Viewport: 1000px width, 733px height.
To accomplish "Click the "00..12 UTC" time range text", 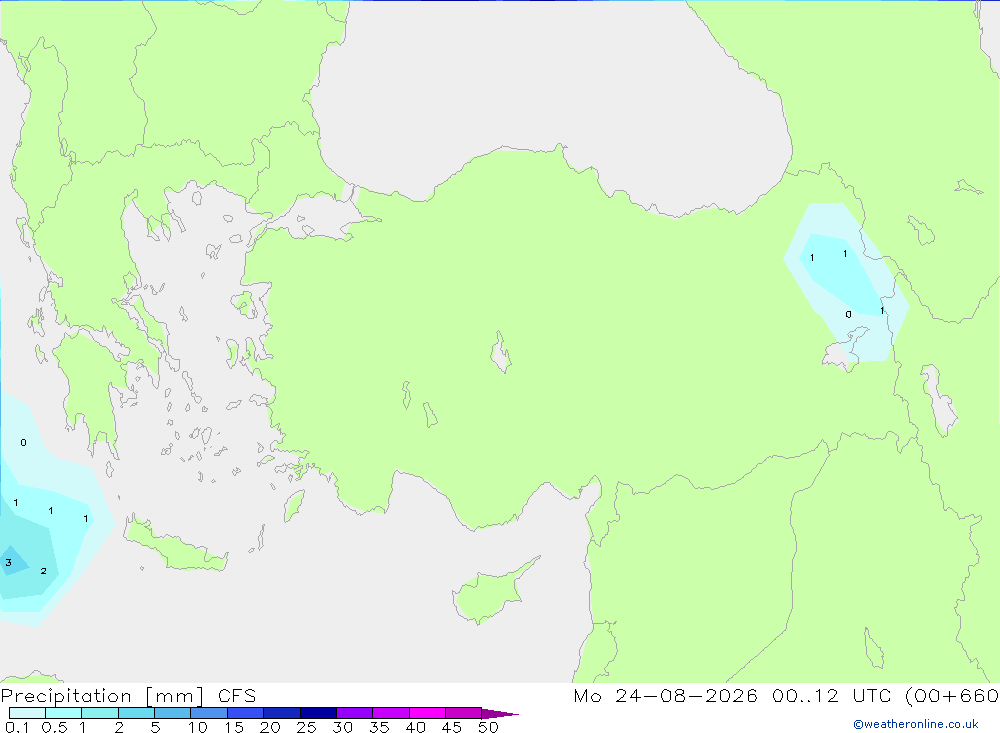I will point(833,695).
